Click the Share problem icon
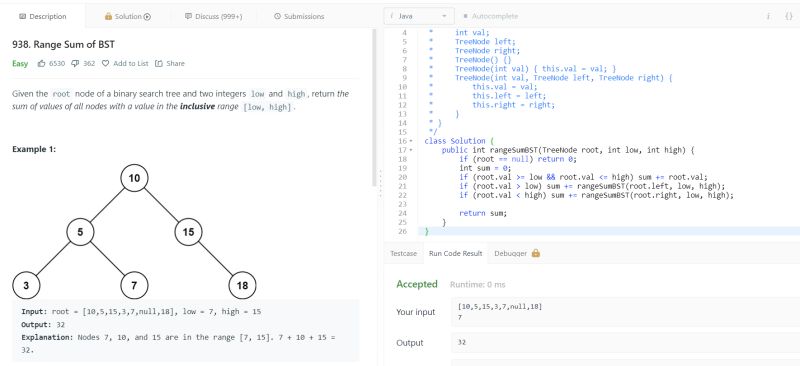800x366 pixels. click(159, 64)
